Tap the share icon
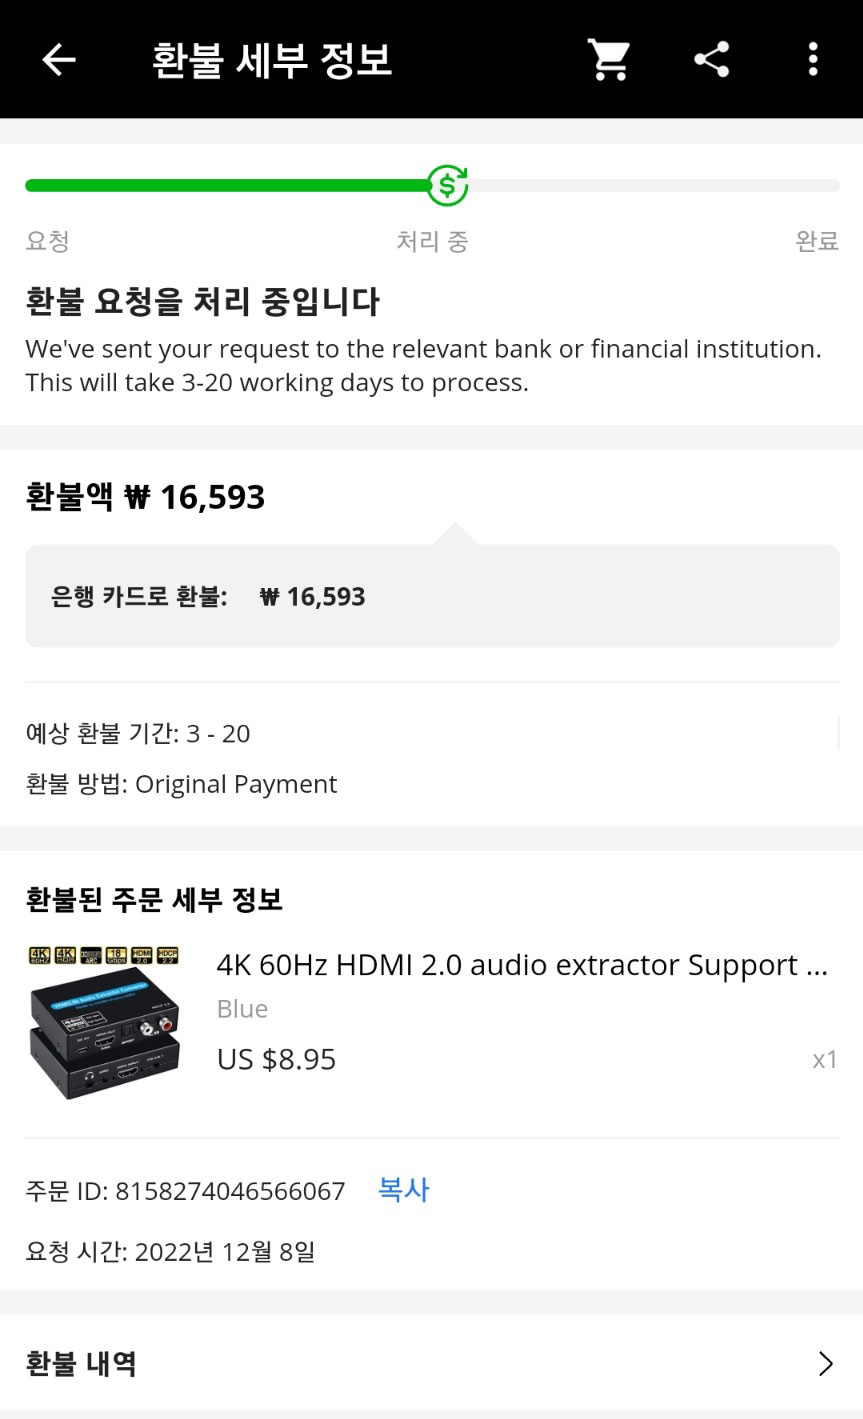The height and width of the screenshot is (1419, 863). 712,60
